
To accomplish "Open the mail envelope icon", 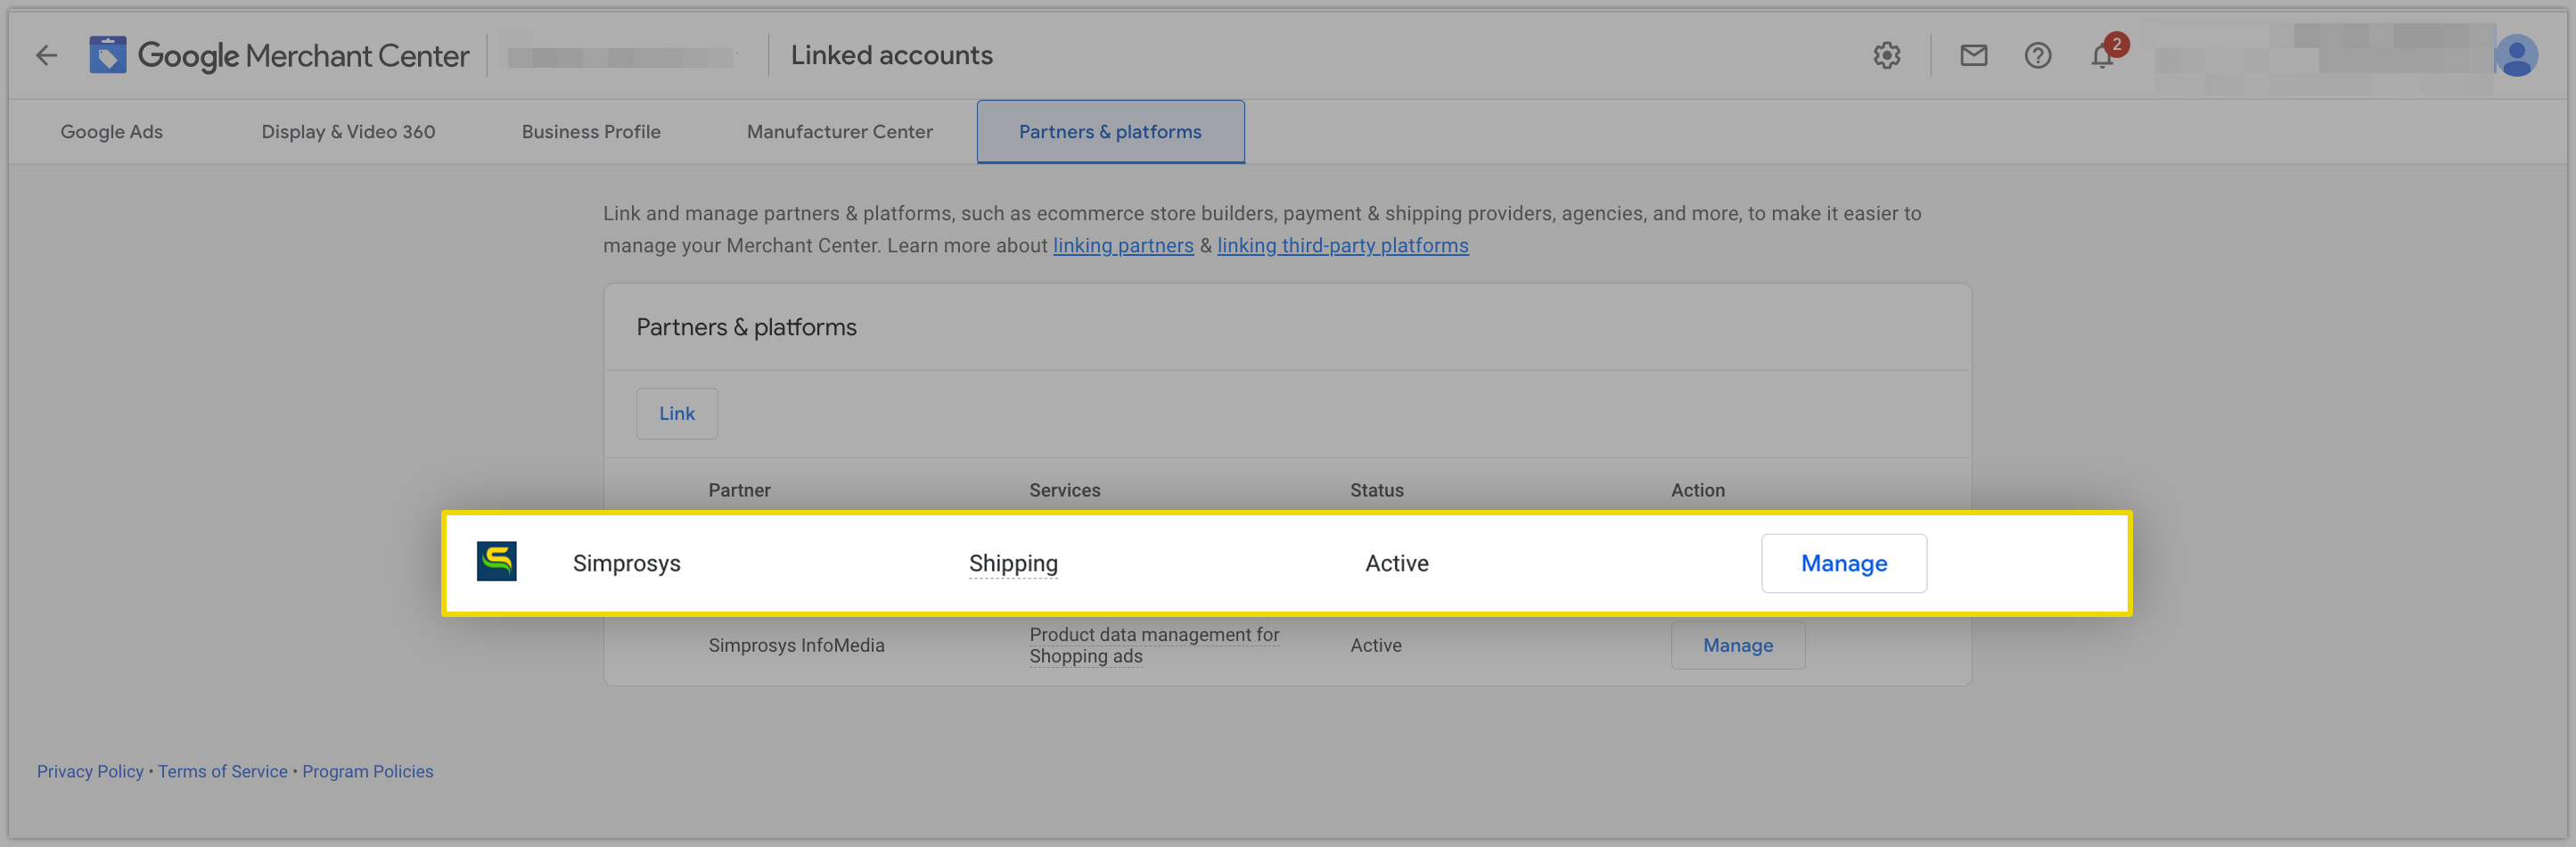I will [1973, 56].
